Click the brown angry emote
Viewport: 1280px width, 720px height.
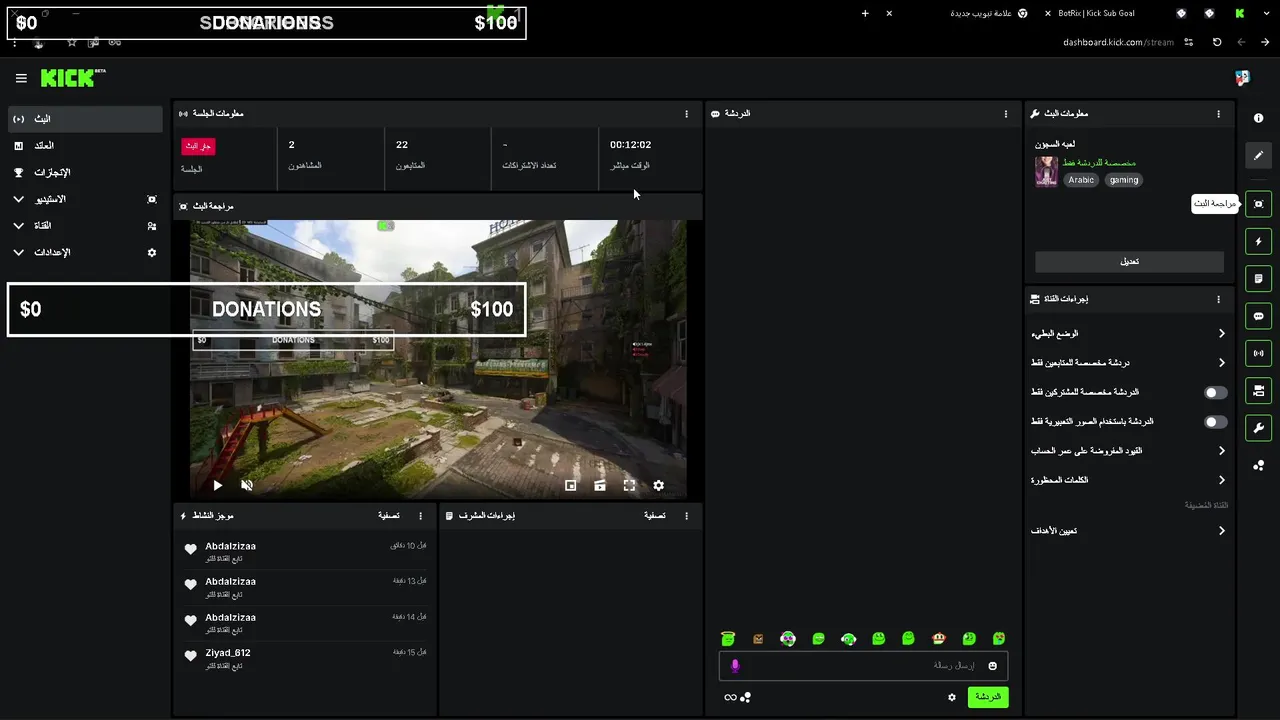(758, 638)
